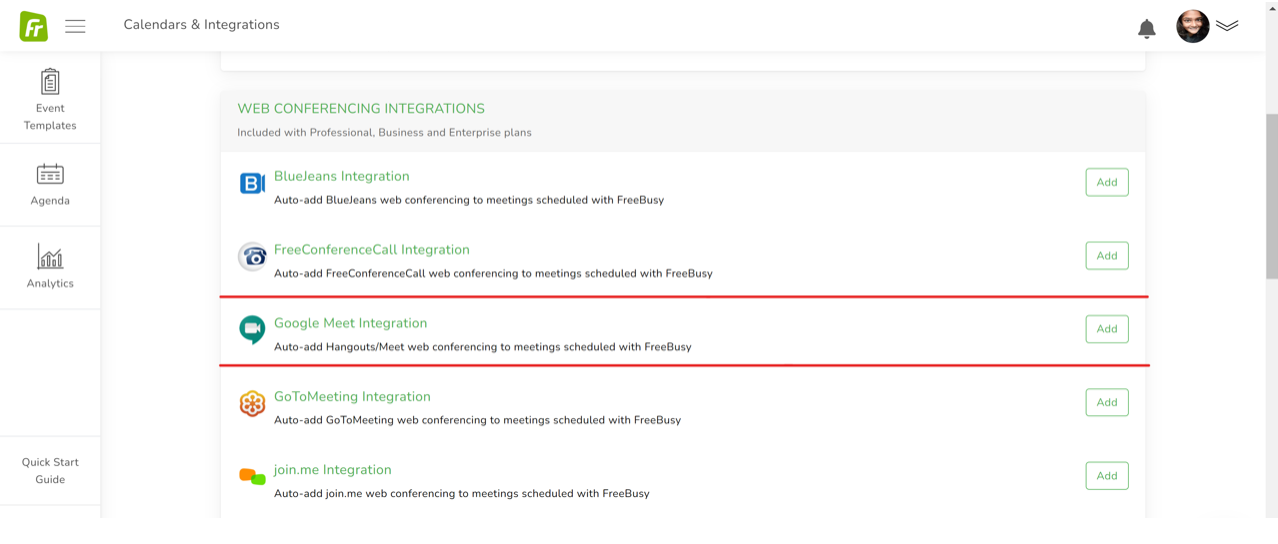The width and height of the screenshot is (1278, 544).
Task: Click the user profile avatar
Action: click(x=1193, y=26)
